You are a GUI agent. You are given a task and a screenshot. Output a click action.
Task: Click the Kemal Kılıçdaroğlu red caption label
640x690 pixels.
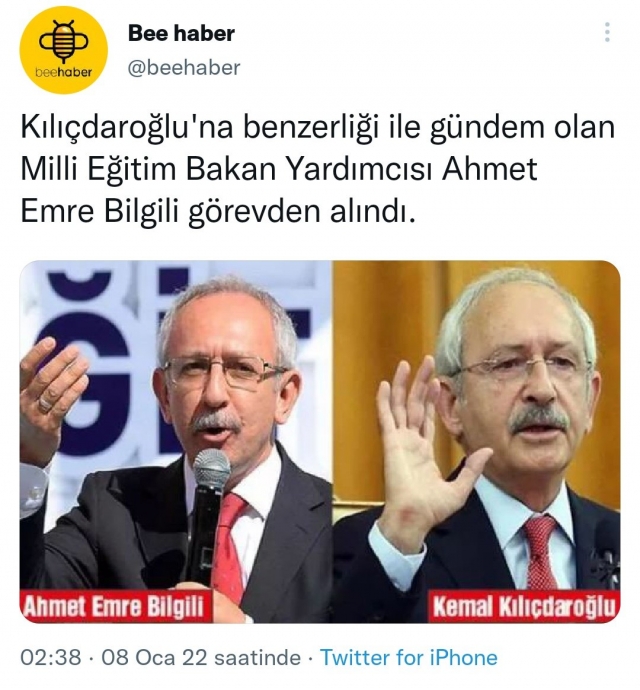524,607
